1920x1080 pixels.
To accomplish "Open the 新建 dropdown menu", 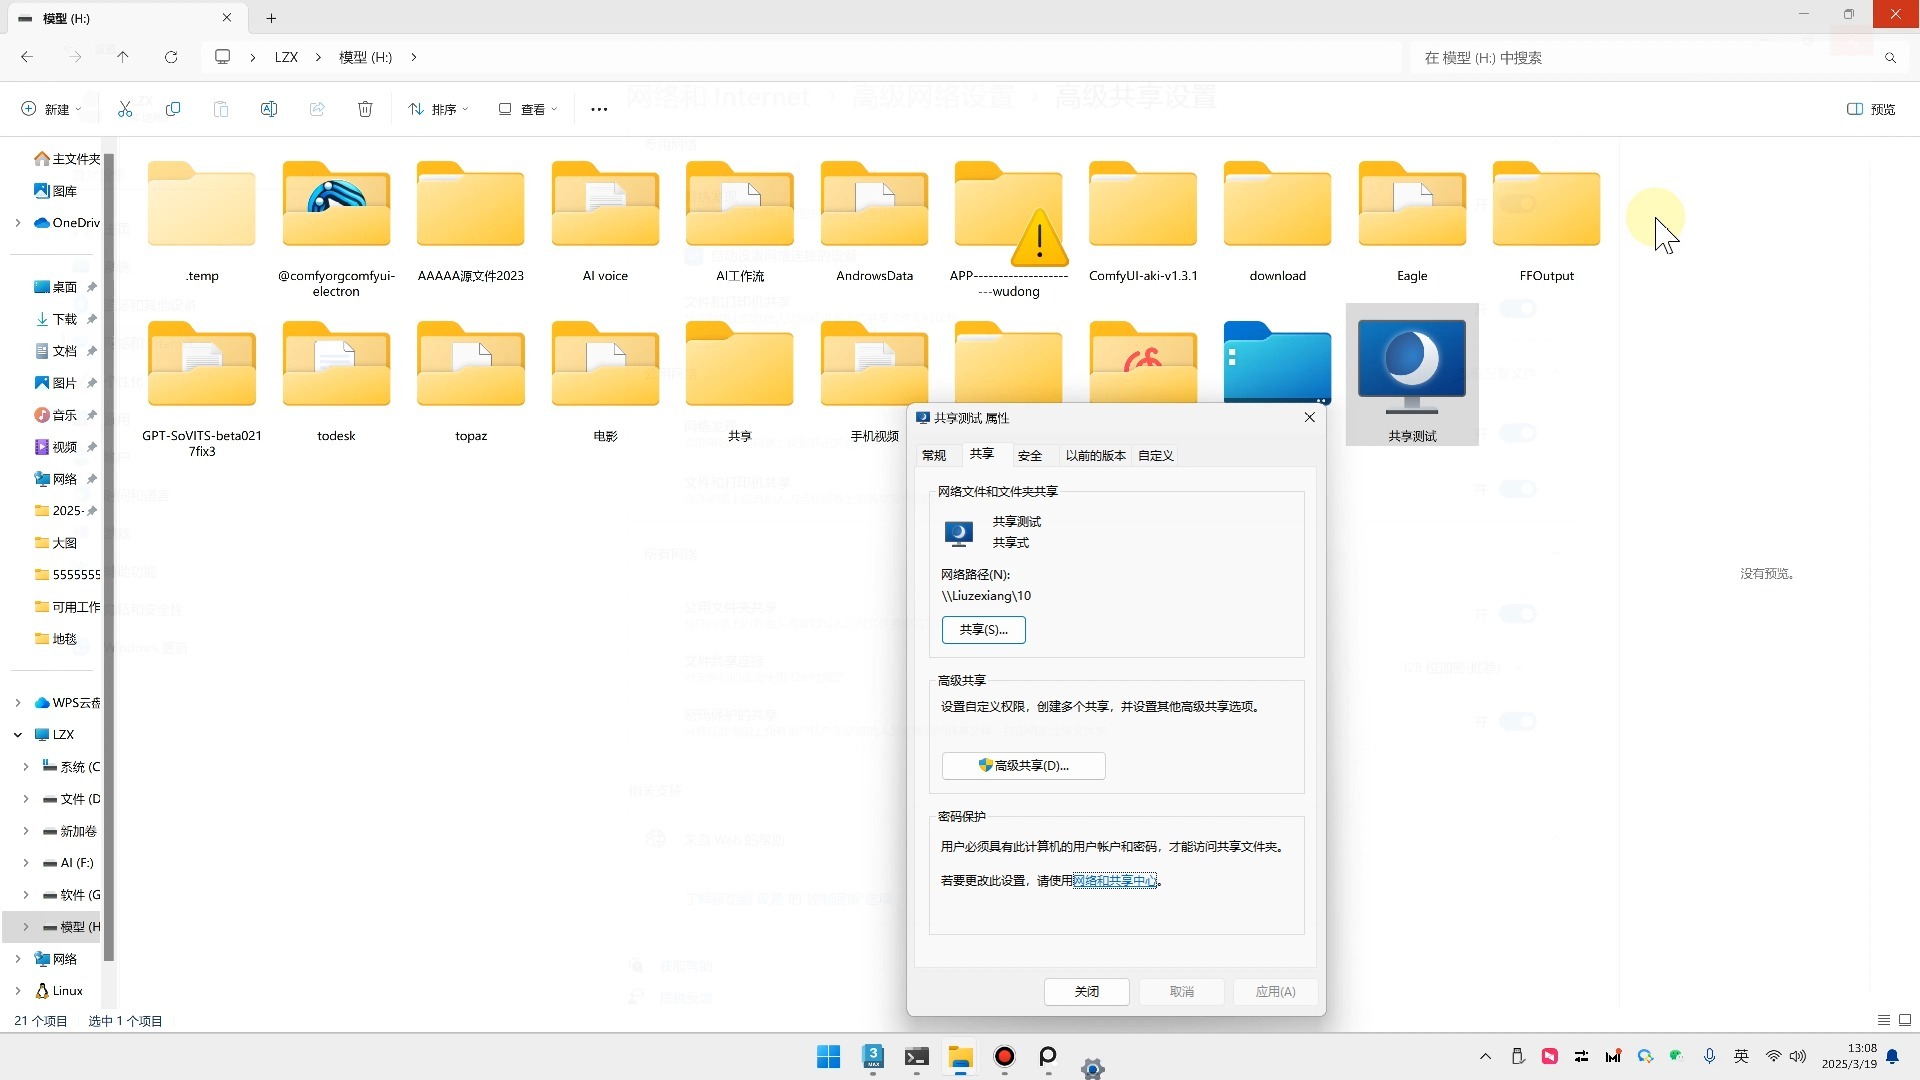I will click(50, 108).
